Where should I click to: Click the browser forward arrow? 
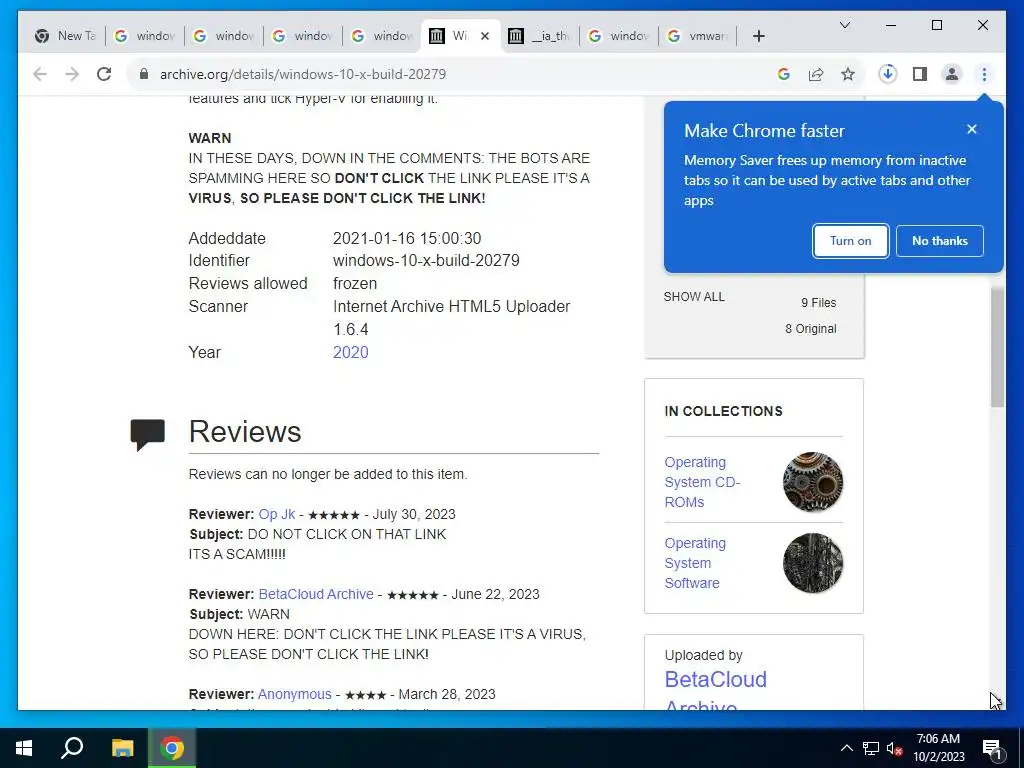72,74
